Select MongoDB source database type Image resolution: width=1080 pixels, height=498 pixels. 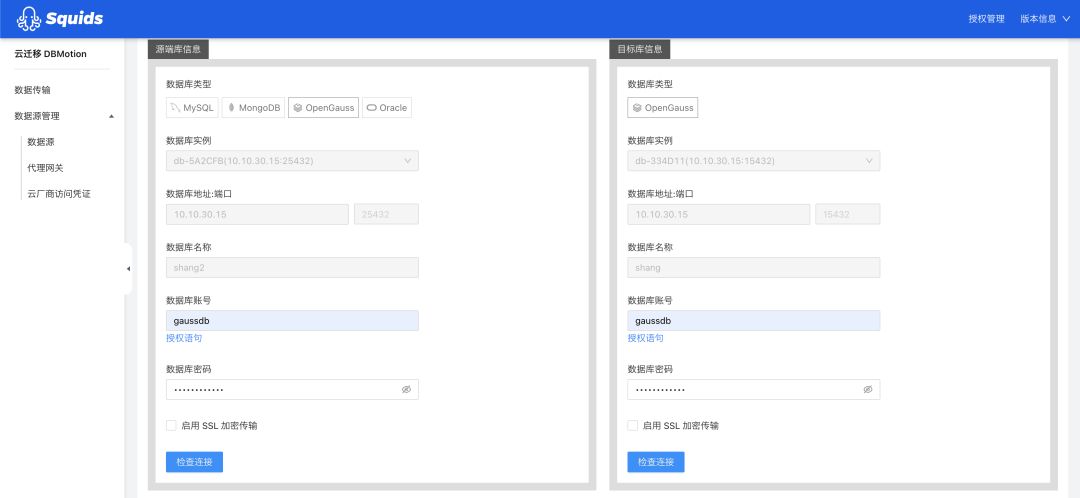[x=253, y=108]
